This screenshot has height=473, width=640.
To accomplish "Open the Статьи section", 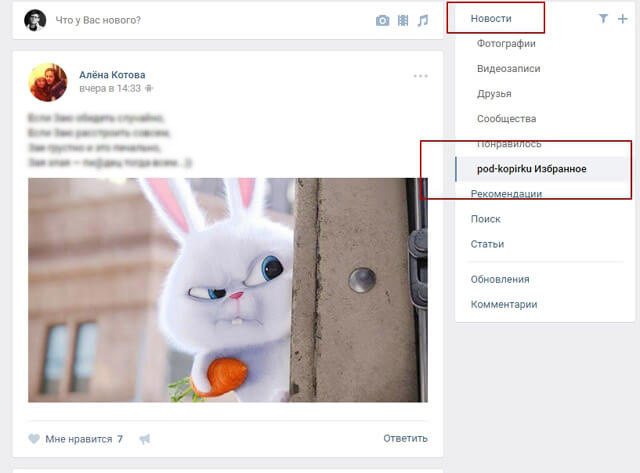I will coord(487,244).
